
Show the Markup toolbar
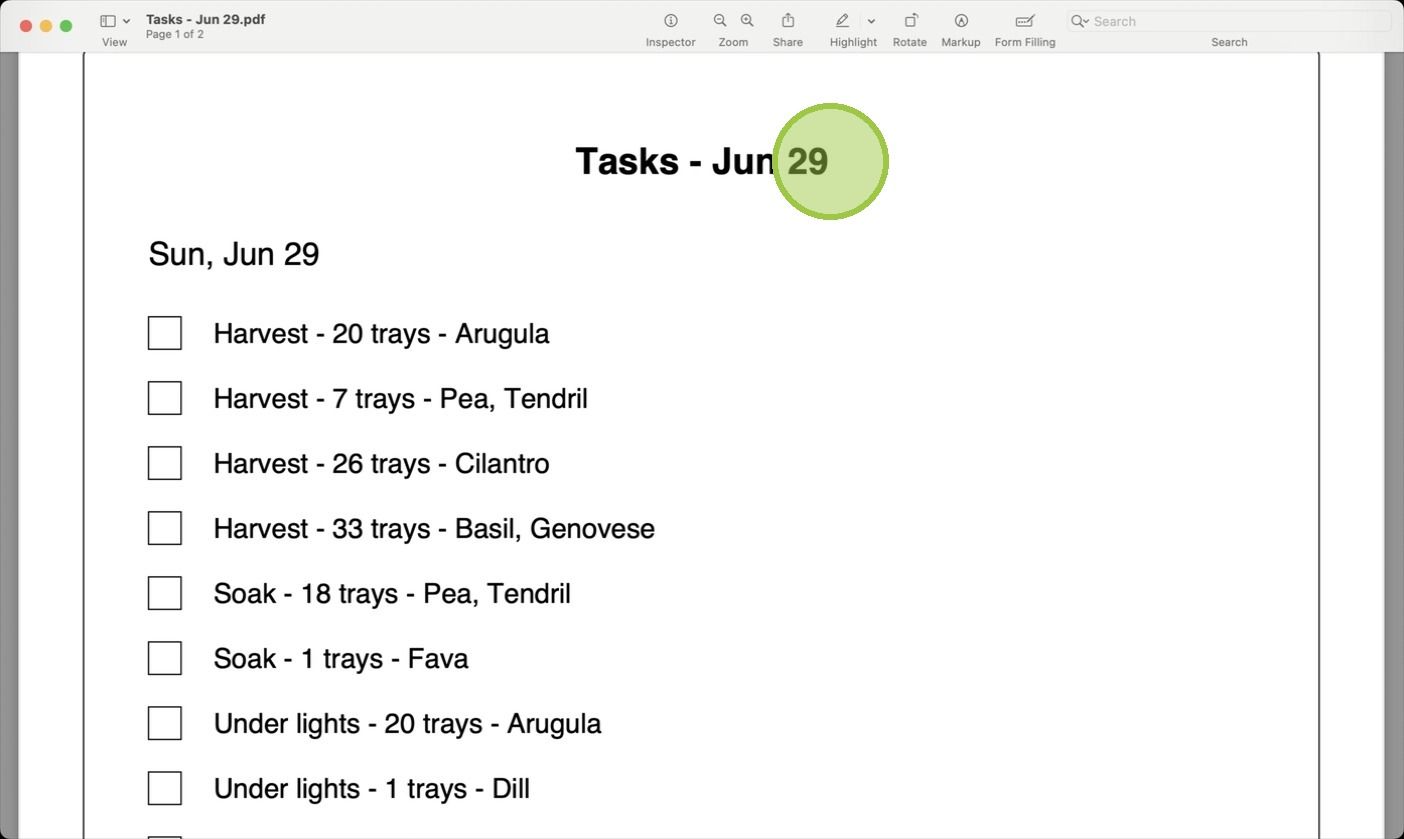tap(961, 21)
